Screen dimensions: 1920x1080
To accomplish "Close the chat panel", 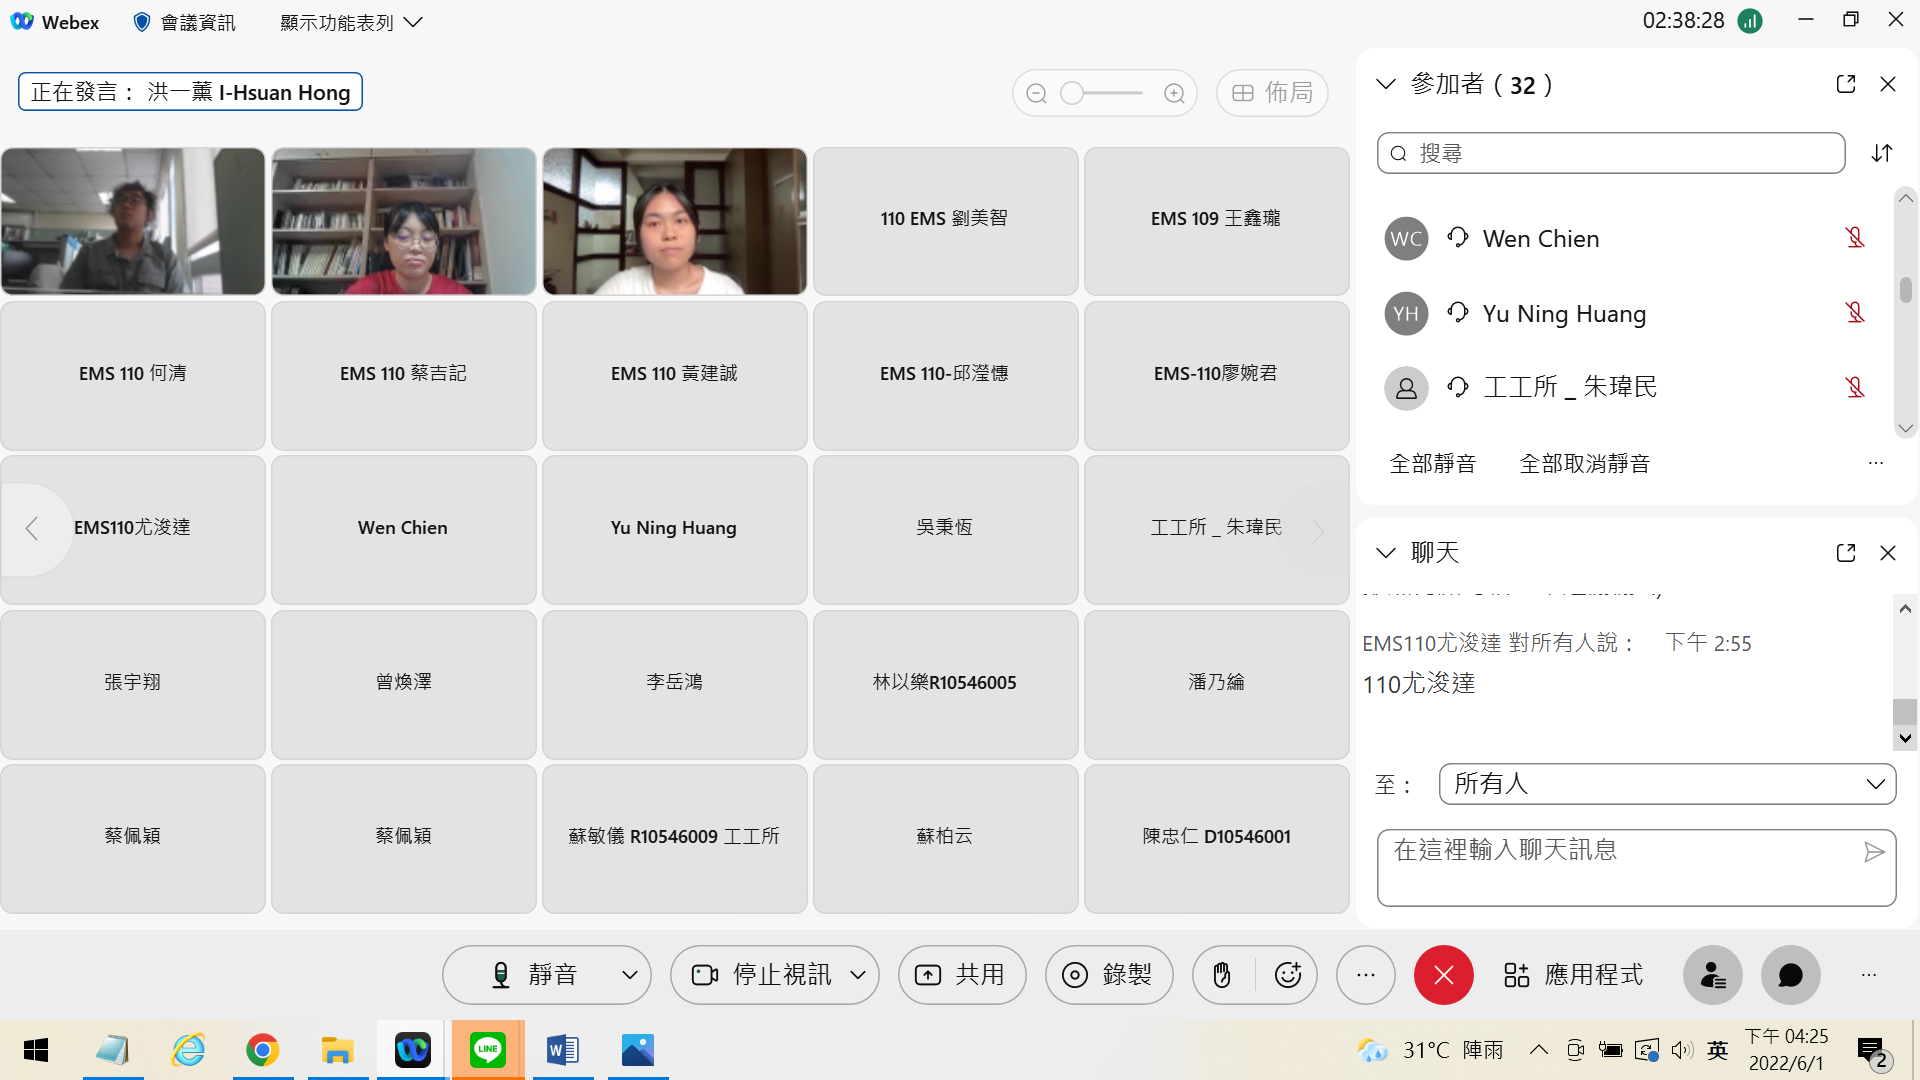I will coord(1888,553).
